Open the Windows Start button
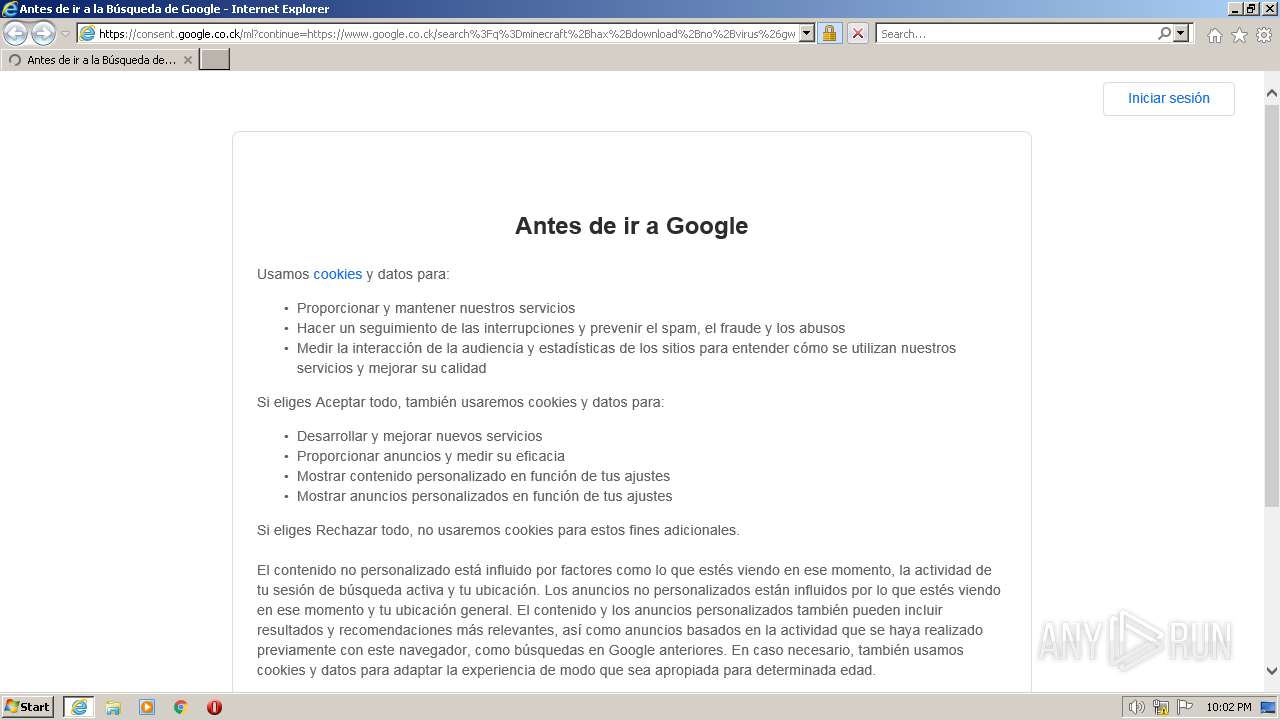Screen dimensions: 1280x720 coord(28,706)
